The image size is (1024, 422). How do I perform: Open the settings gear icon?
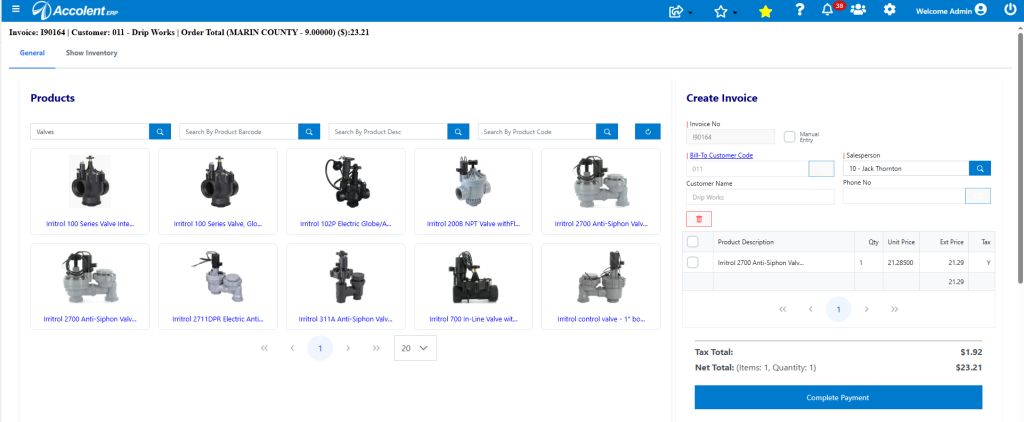[889, 10]
